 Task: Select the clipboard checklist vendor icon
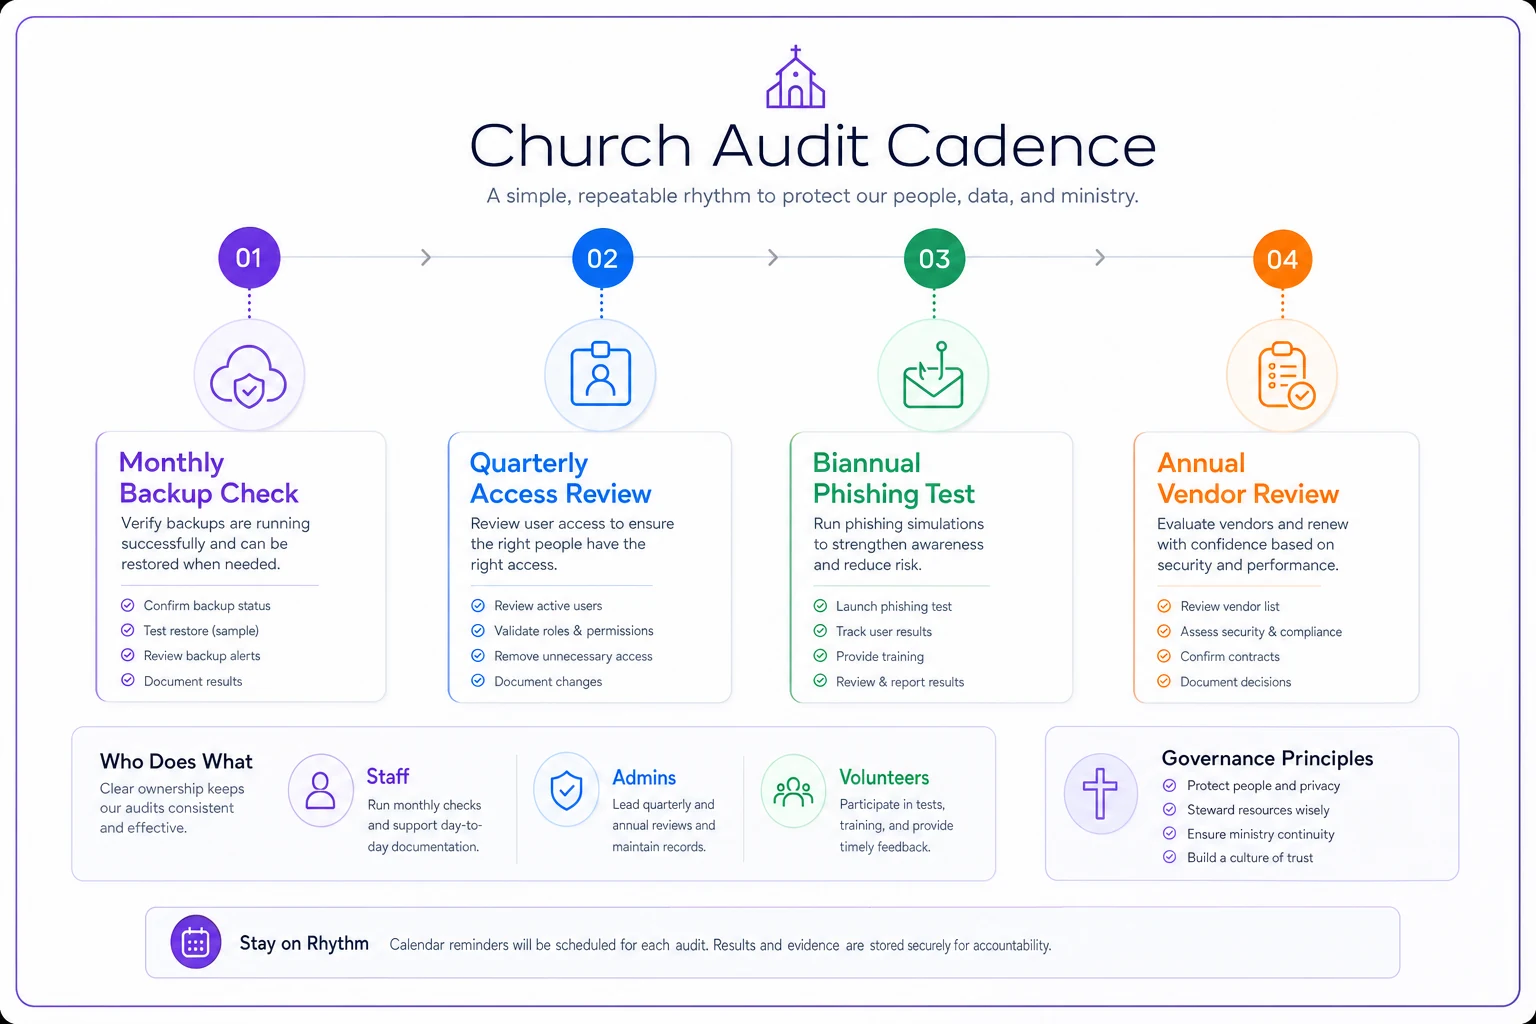(x=1285, y=376)
